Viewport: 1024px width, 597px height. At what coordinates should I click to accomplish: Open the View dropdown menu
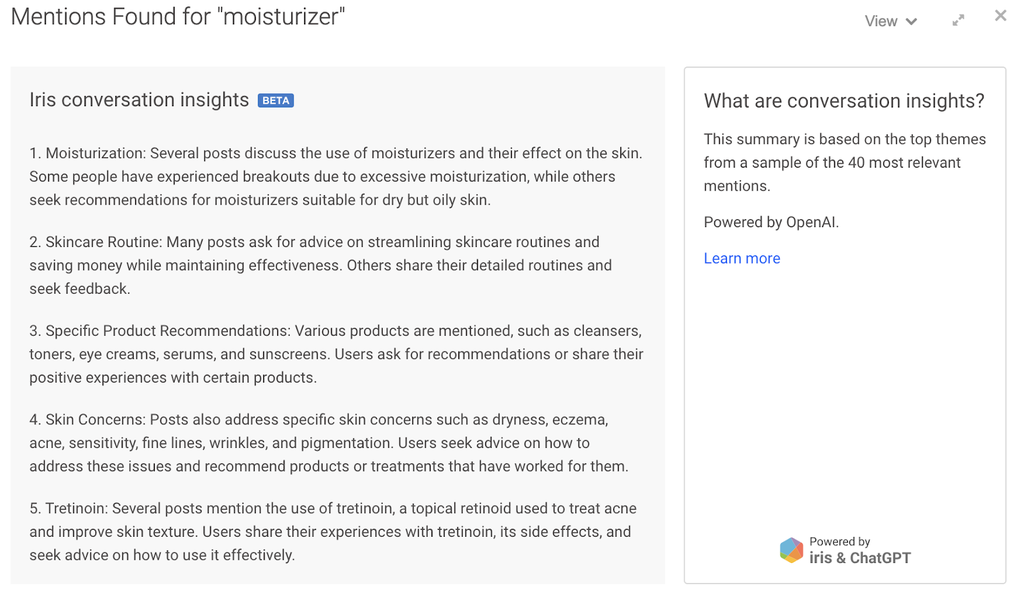click(890, 21)
